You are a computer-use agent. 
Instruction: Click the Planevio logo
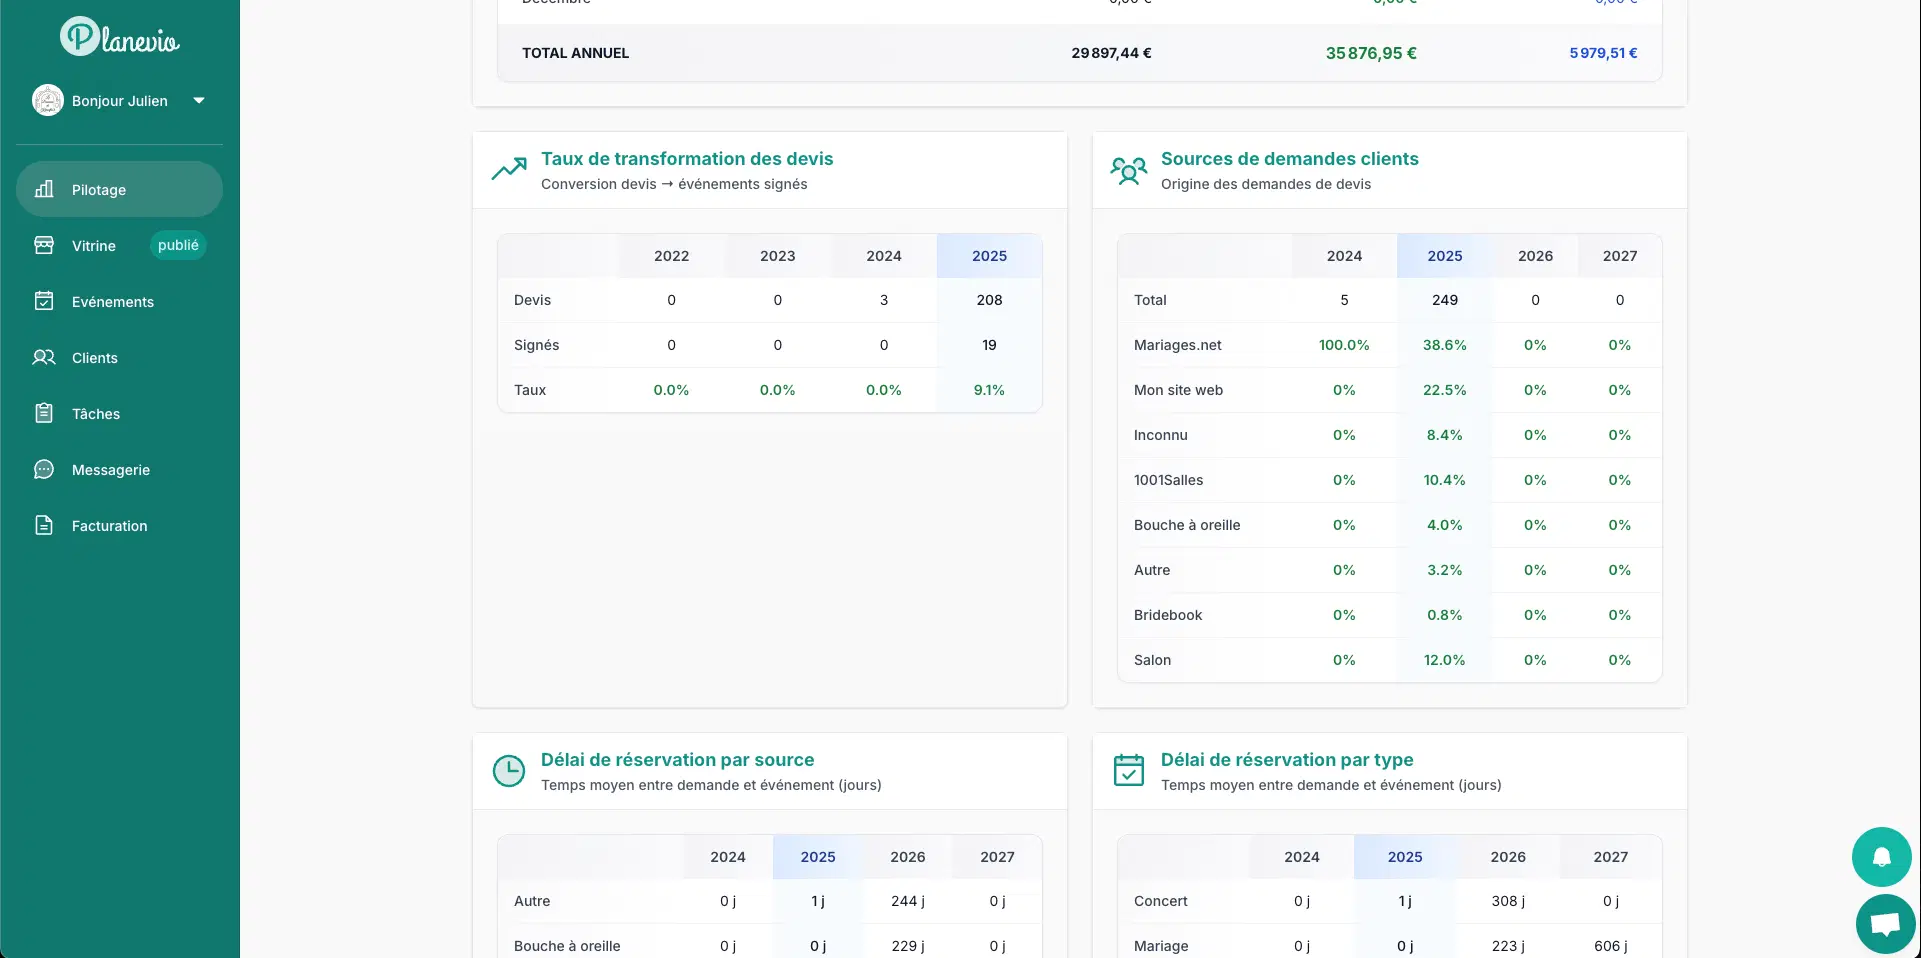pos(119,38)
